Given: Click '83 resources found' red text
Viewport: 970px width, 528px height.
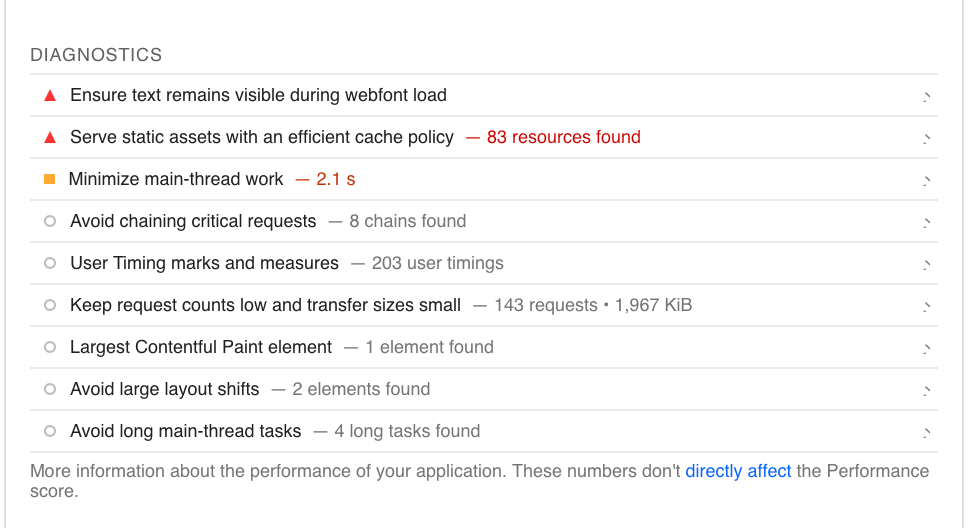Looking at the screenshot, I should 564,137.
